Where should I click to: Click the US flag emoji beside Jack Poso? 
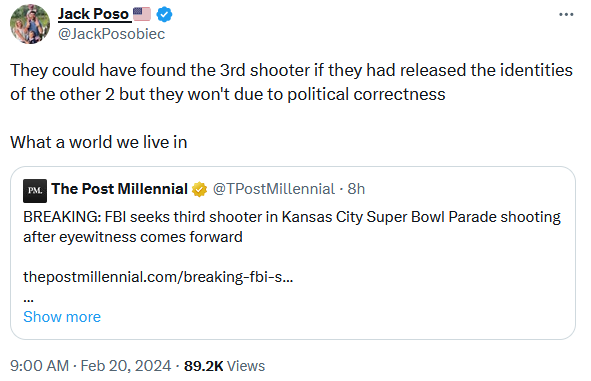pos(142,14)
